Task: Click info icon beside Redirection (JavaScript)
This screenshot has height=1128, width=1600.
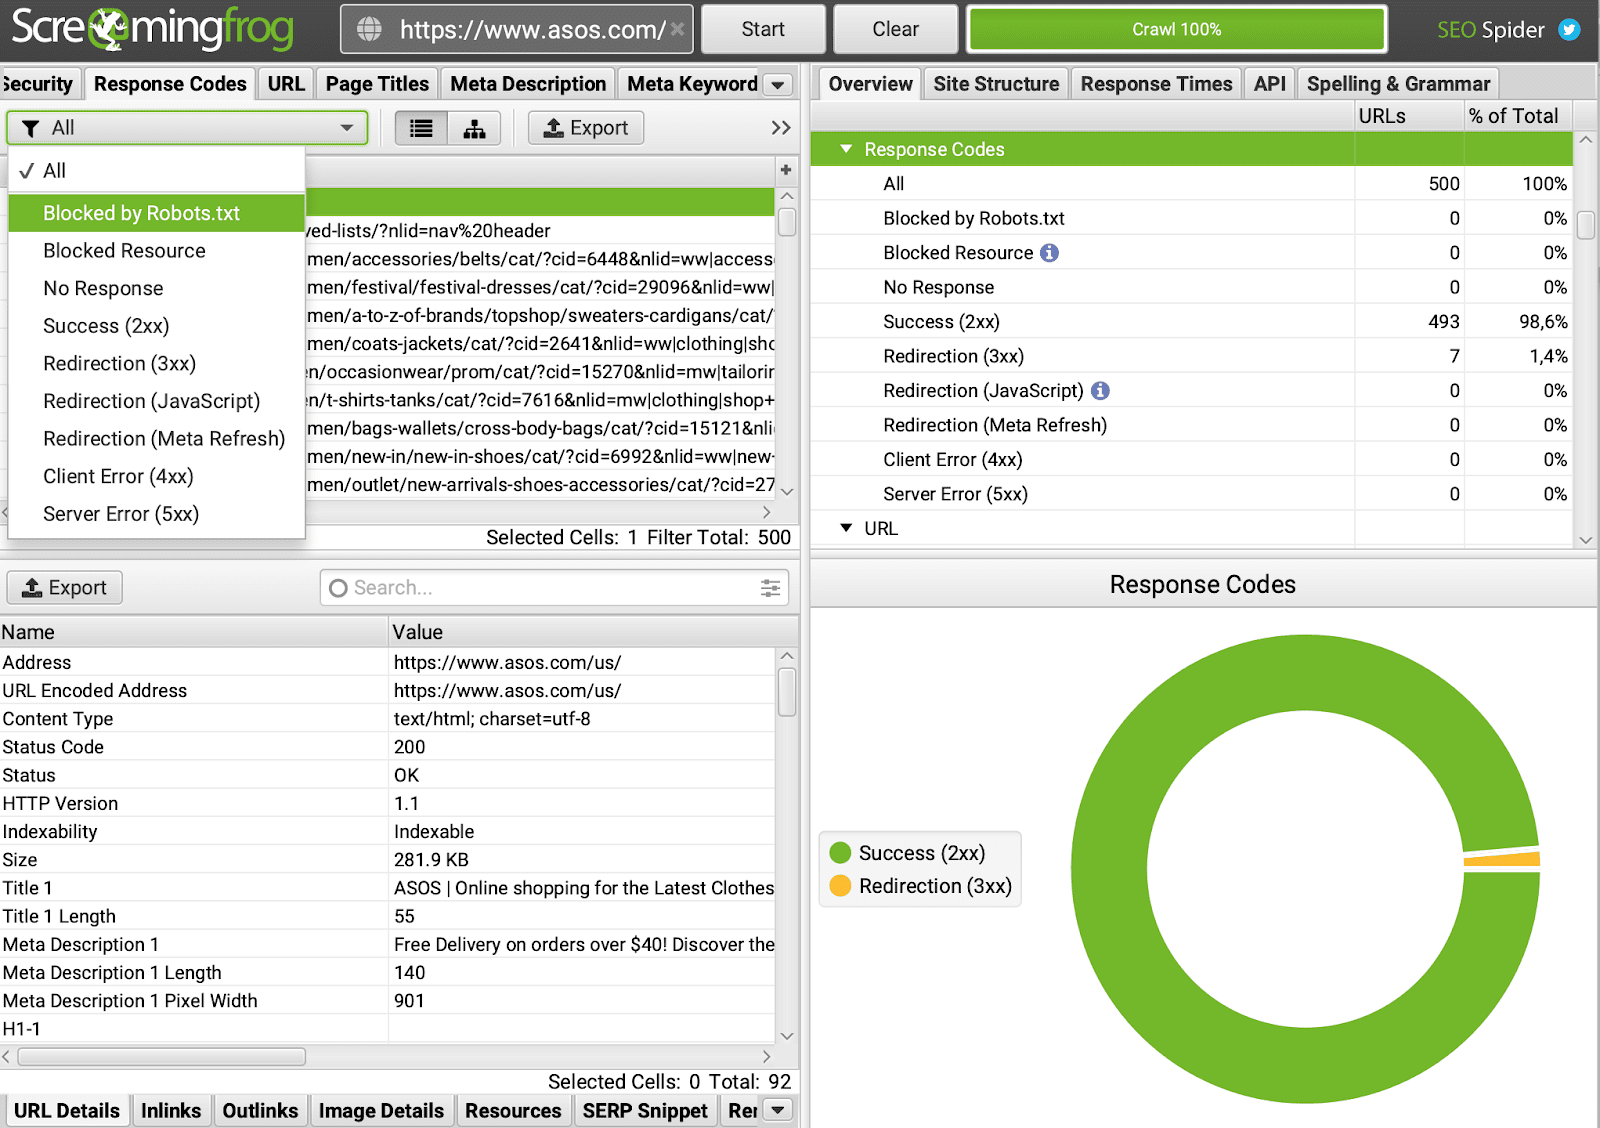Action: click(1100, 391)
